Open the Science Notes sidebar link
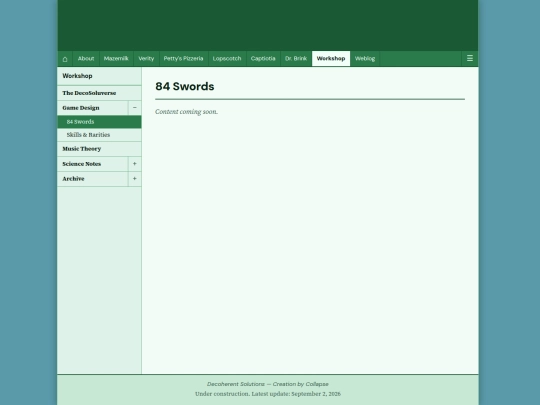The image size is (540, 405). (x=93, y=164)
